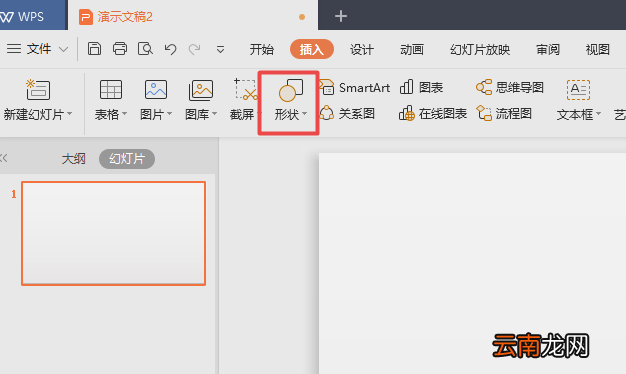Click the 形状 shapes icon
The image size is (626, 374).
coord(291,90)
